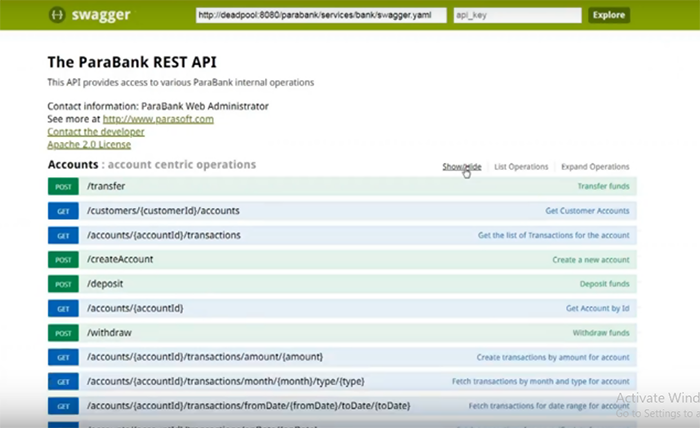
Task: Click Fetch transactions by month and type description
Action: click(541, 382)
